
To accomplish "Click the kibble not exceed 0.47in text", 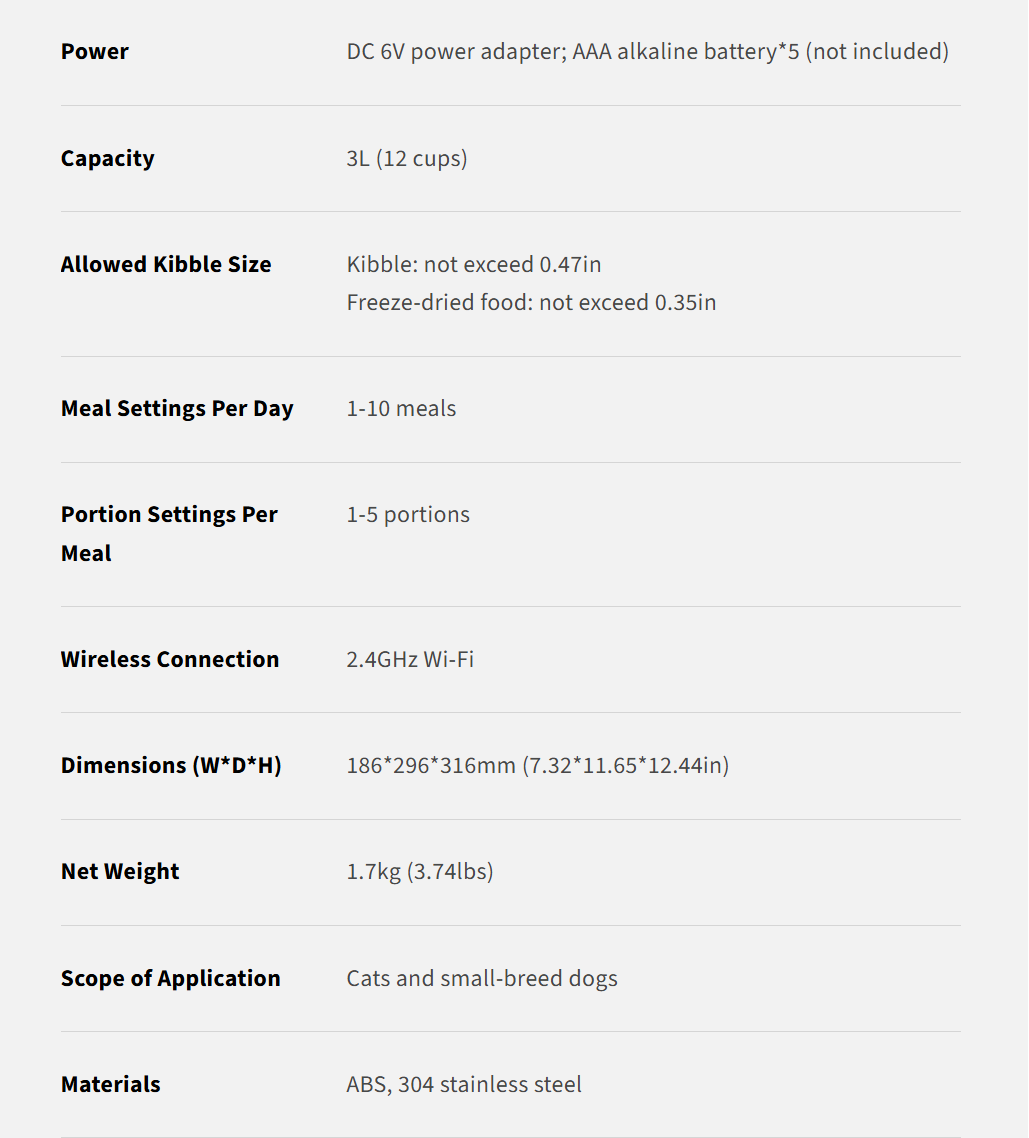I will click(474, 265).
